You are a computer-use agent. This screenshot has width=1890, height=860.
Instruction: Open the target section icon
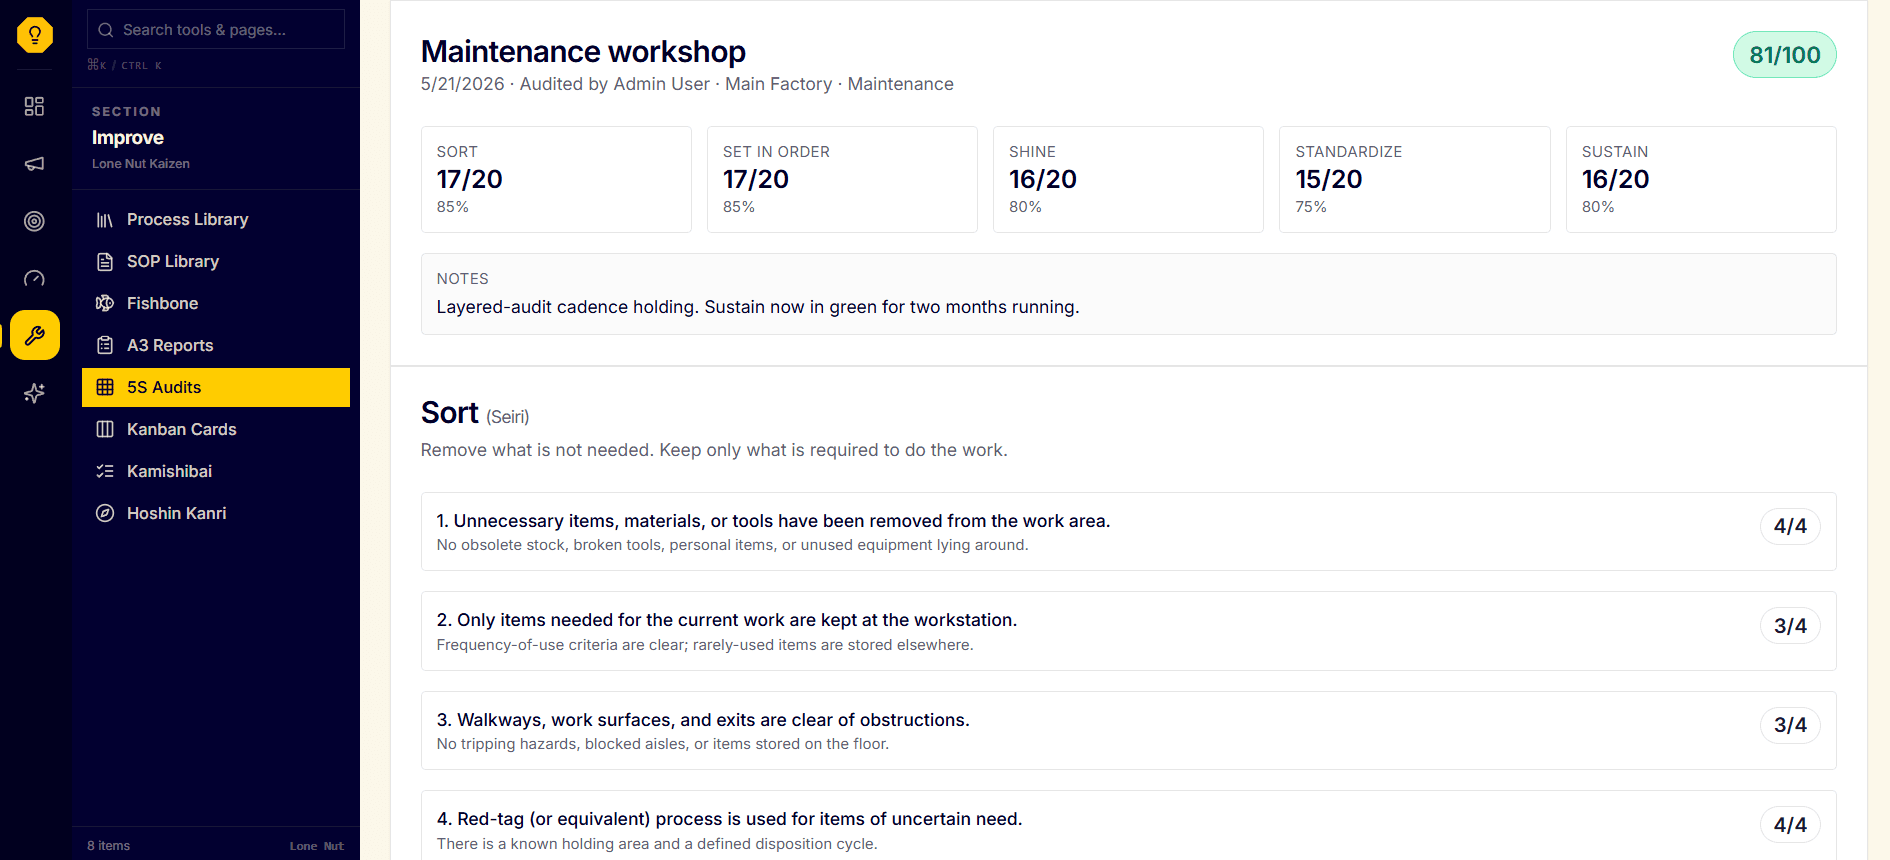click(x=35, y=221)
